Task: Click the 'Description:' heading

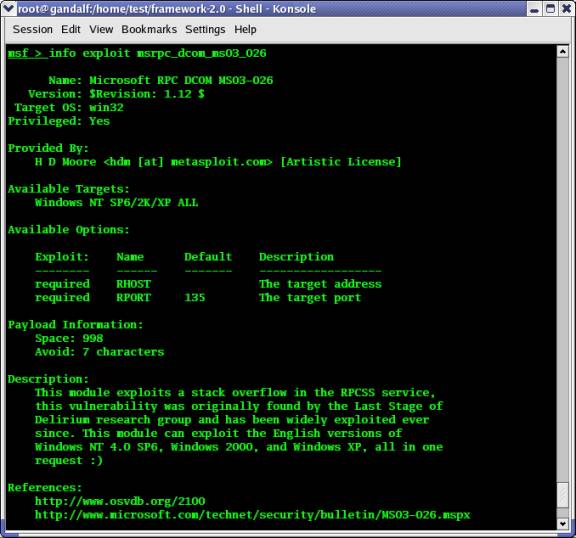Action: point(48,379)
